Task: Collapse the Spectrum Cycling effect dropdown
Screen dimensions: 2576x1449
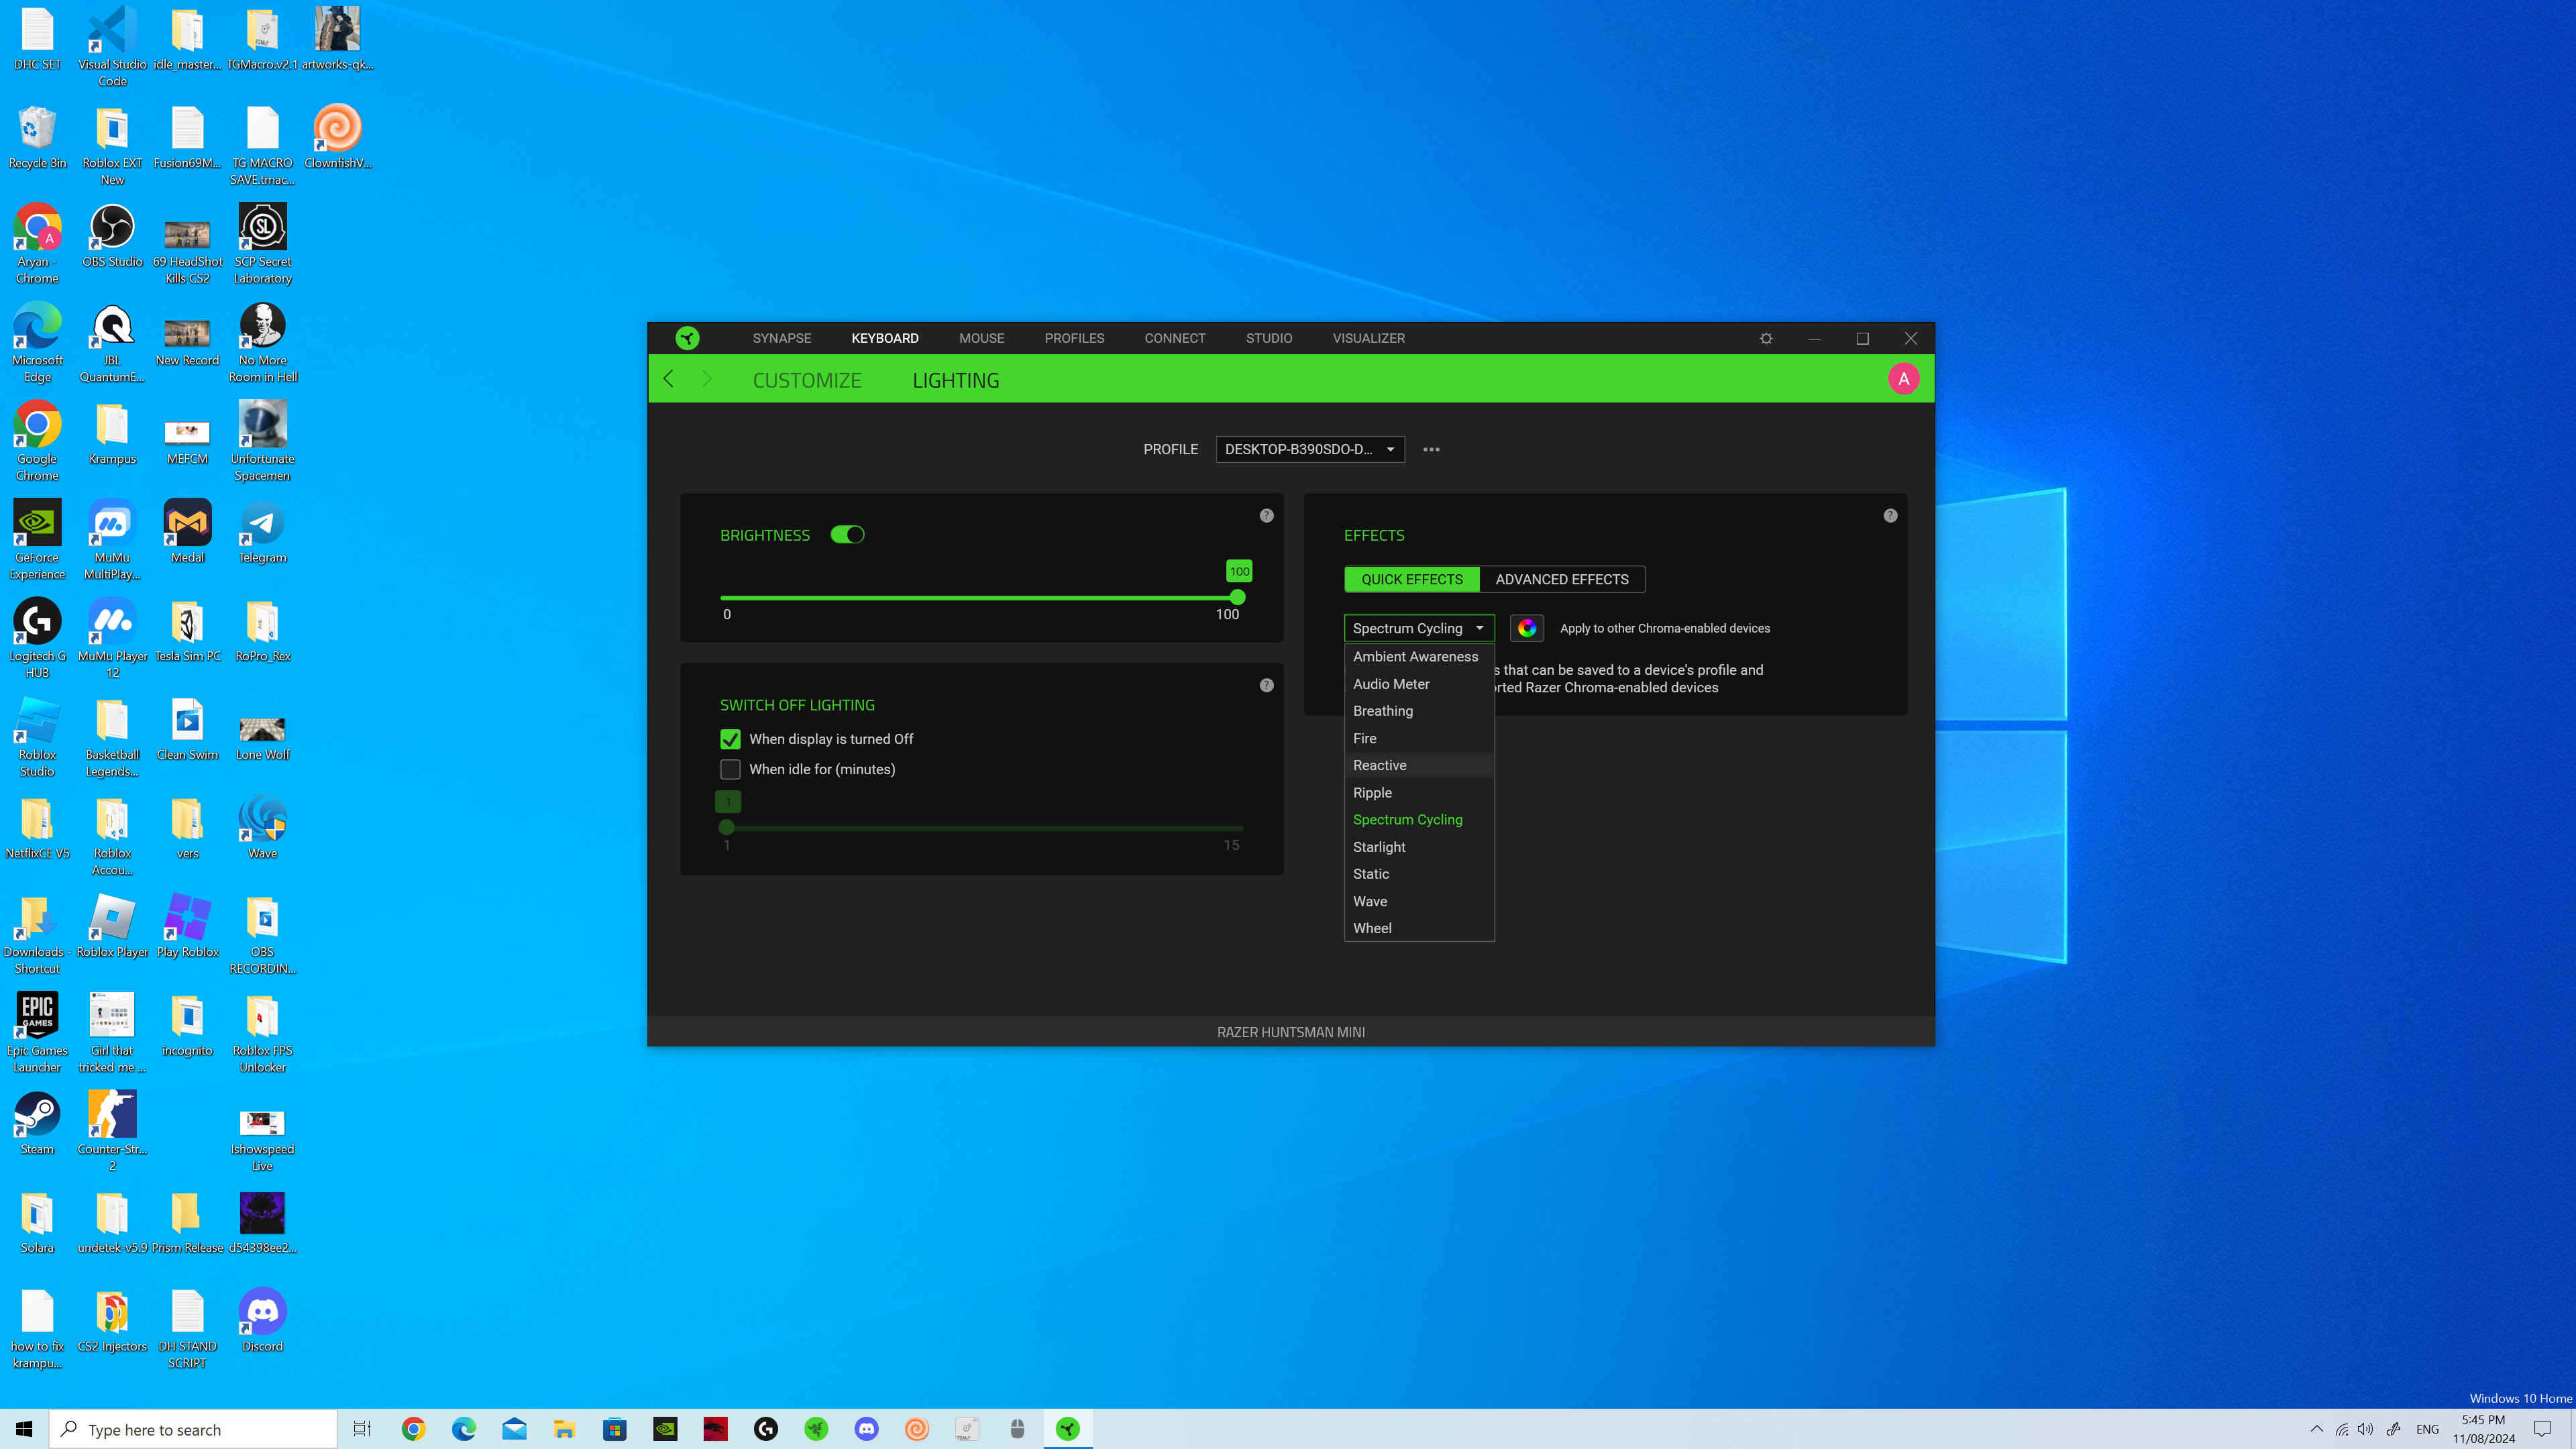Action: click(x=1418, y=628)
